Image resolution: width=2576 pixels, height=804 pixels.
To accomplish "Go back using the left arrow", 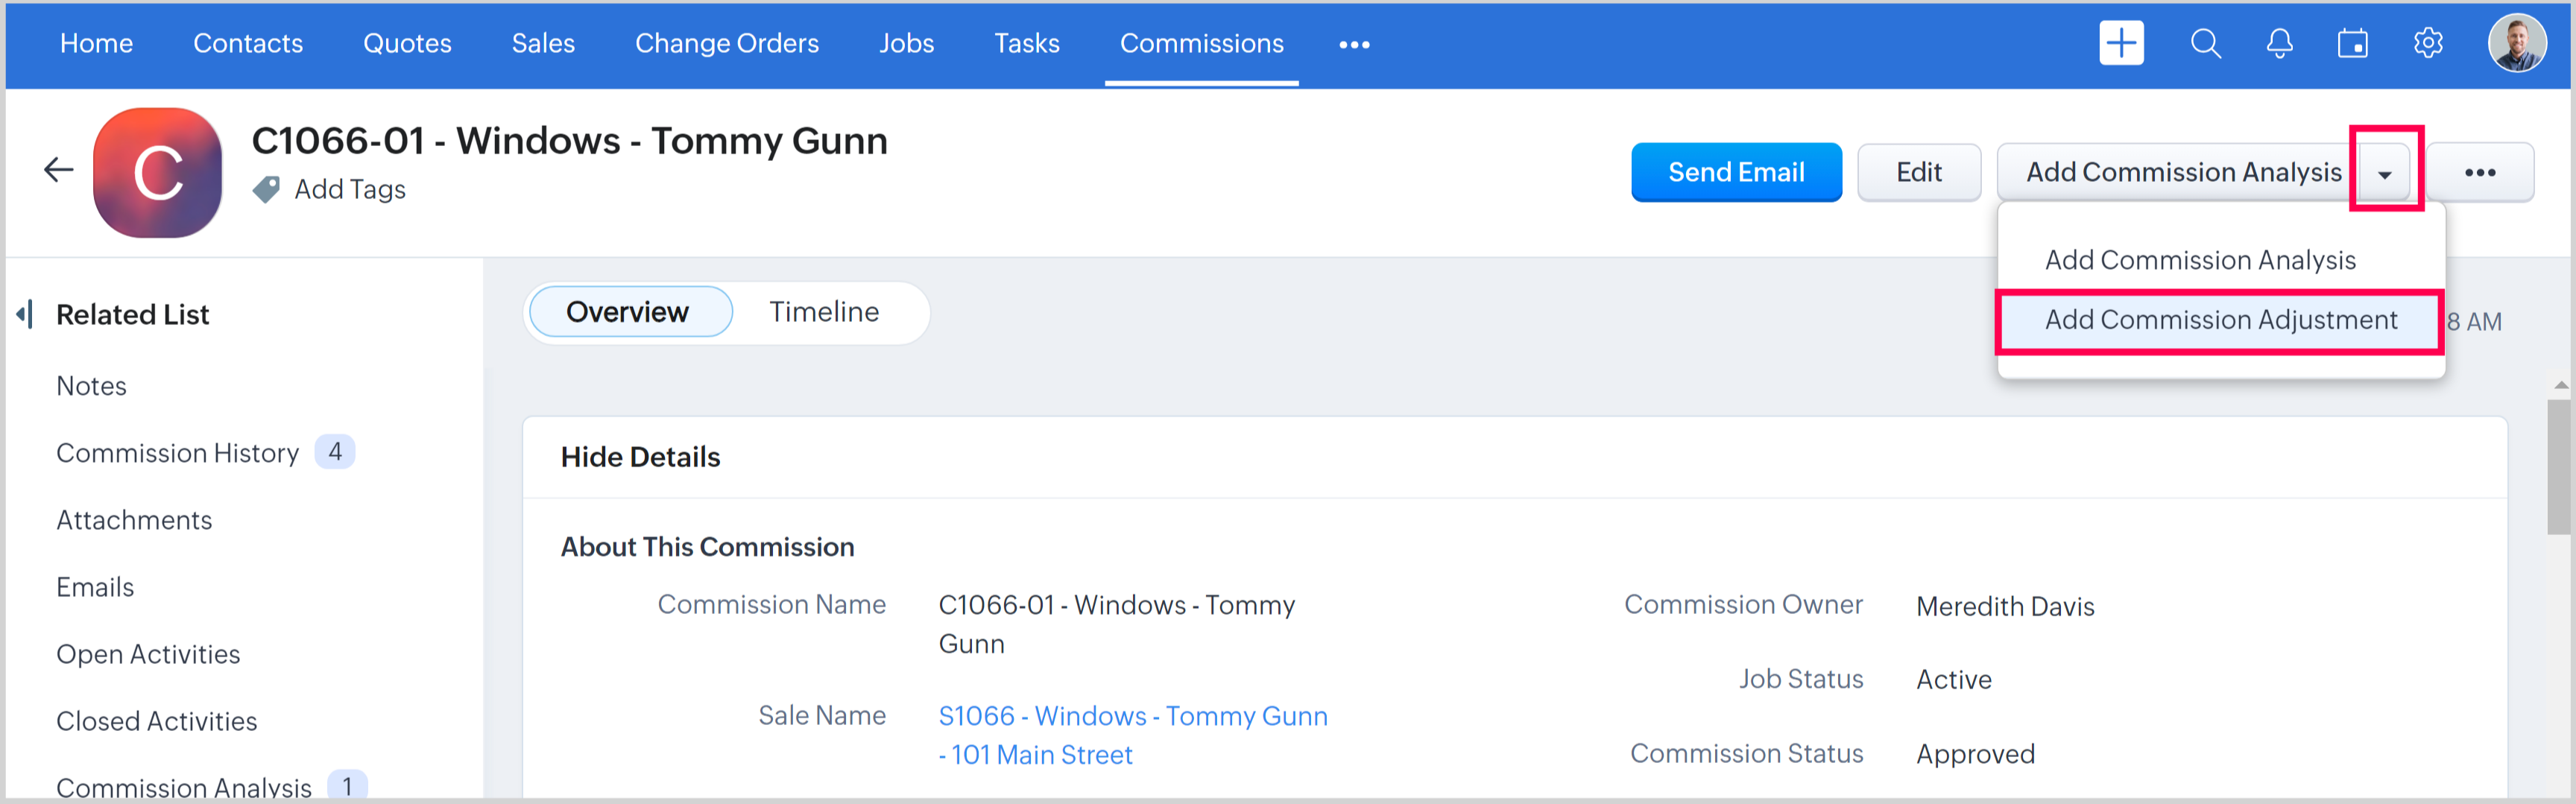I will point(59,170).
